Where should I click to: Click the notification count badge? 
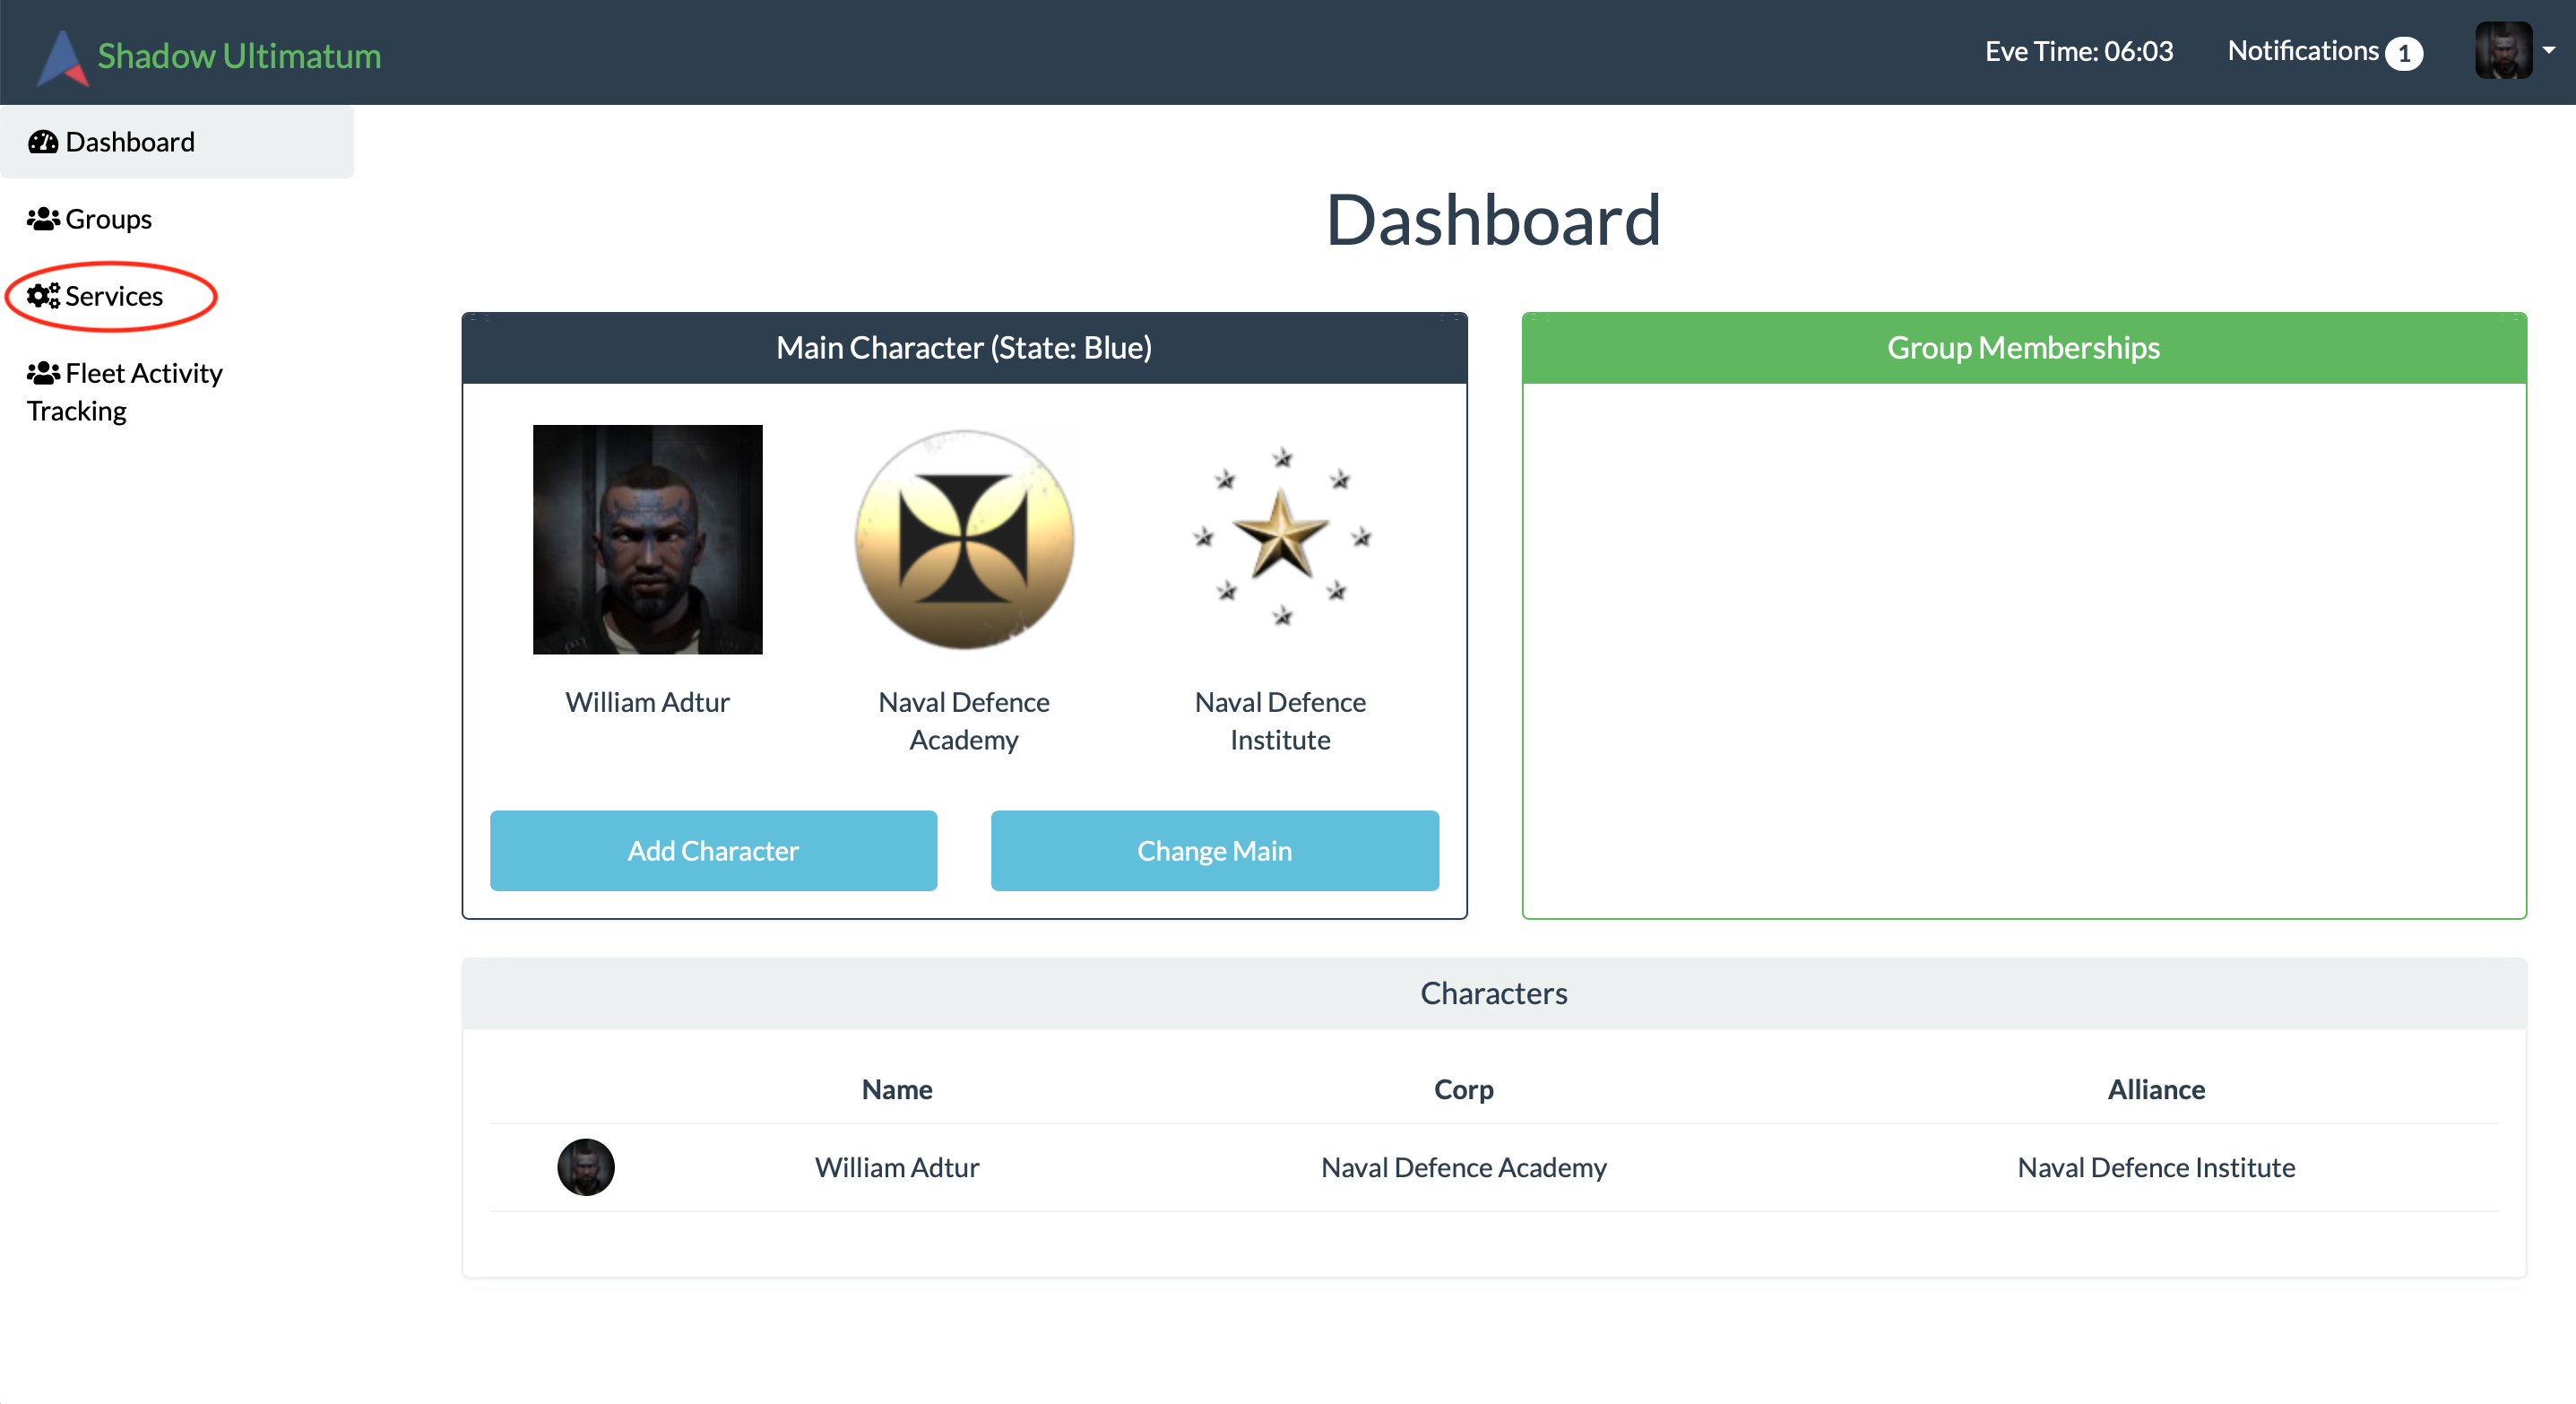2403,53
